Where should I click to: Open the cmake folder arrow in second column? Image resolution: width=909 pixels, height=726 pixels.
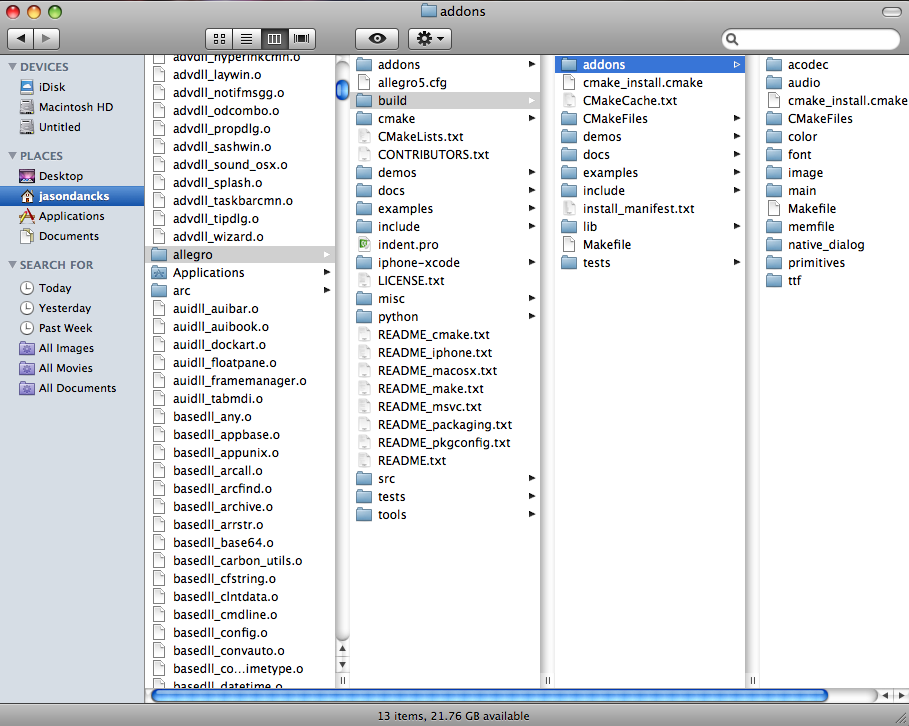click(x=532, y=118)
